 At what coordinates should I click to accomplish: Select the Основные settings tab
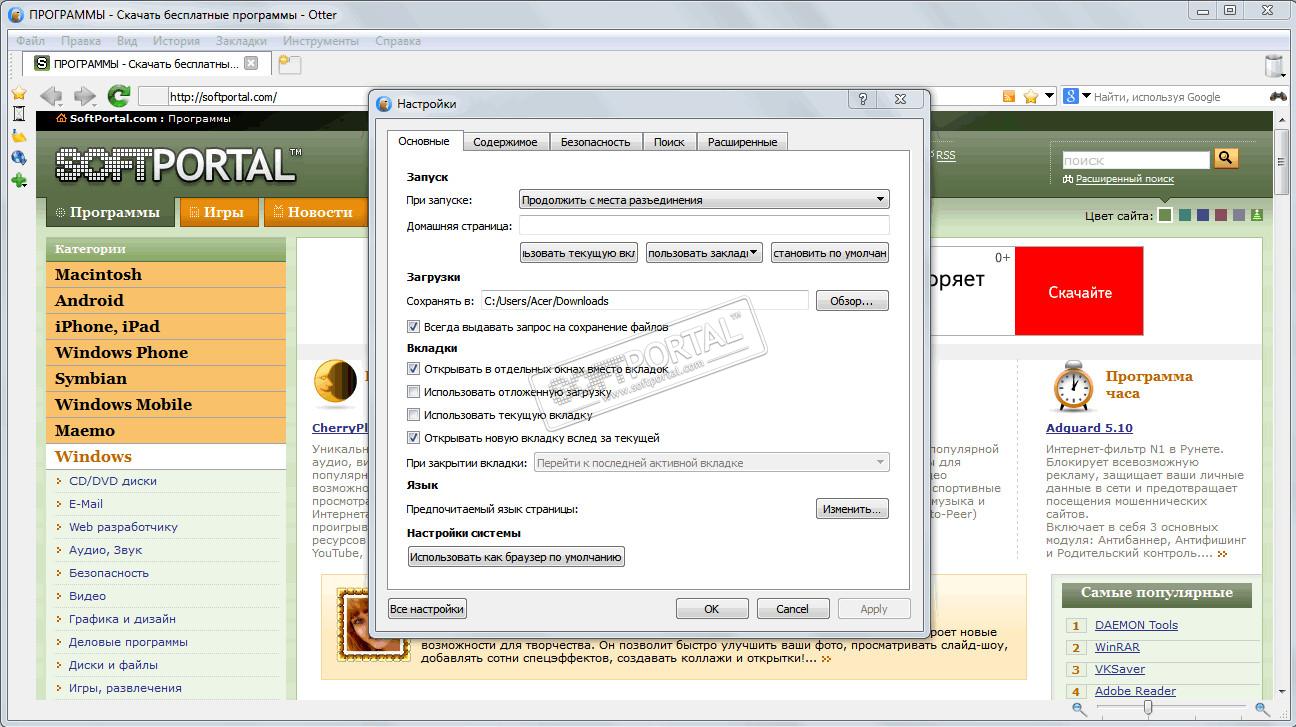tap(424, 141)
